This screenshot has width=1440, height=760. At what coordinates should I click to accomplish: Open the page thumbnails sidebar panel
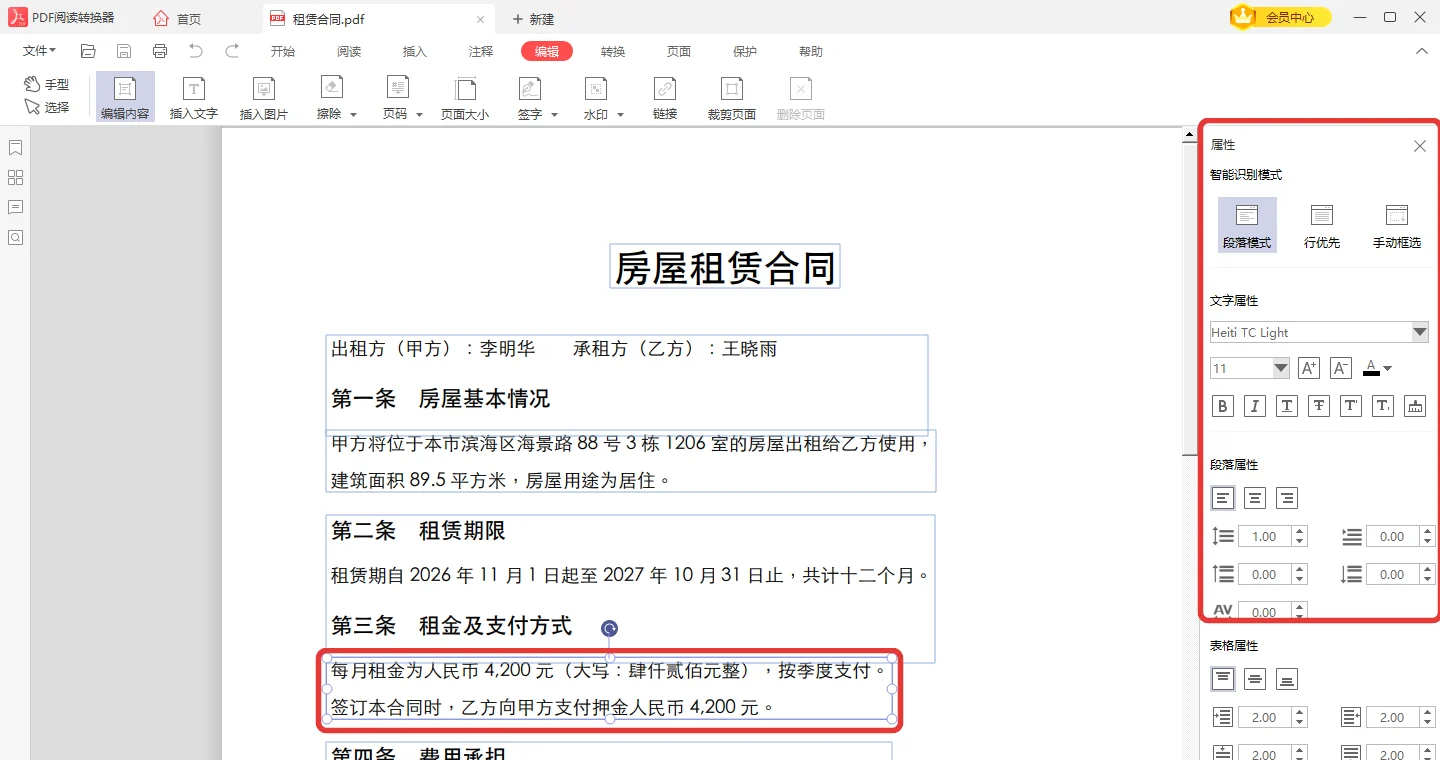[15, 178]
